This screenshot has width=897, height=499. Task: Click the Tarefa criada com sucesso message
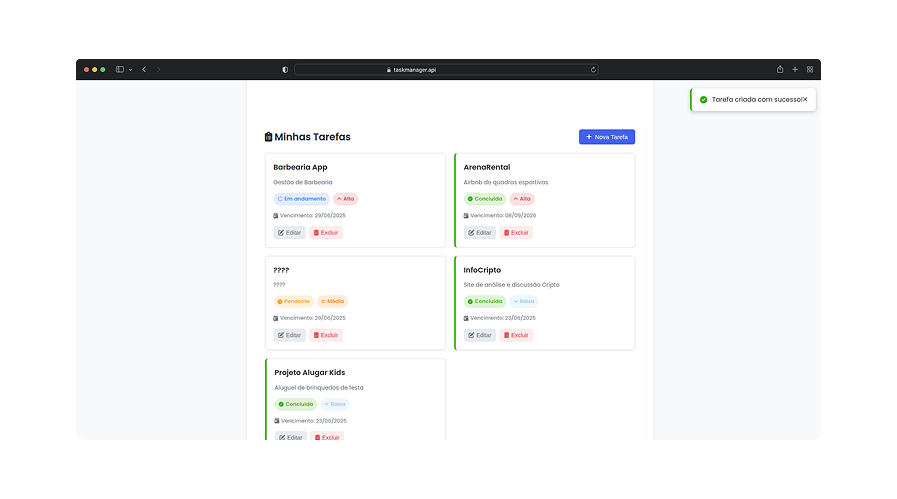756,100
